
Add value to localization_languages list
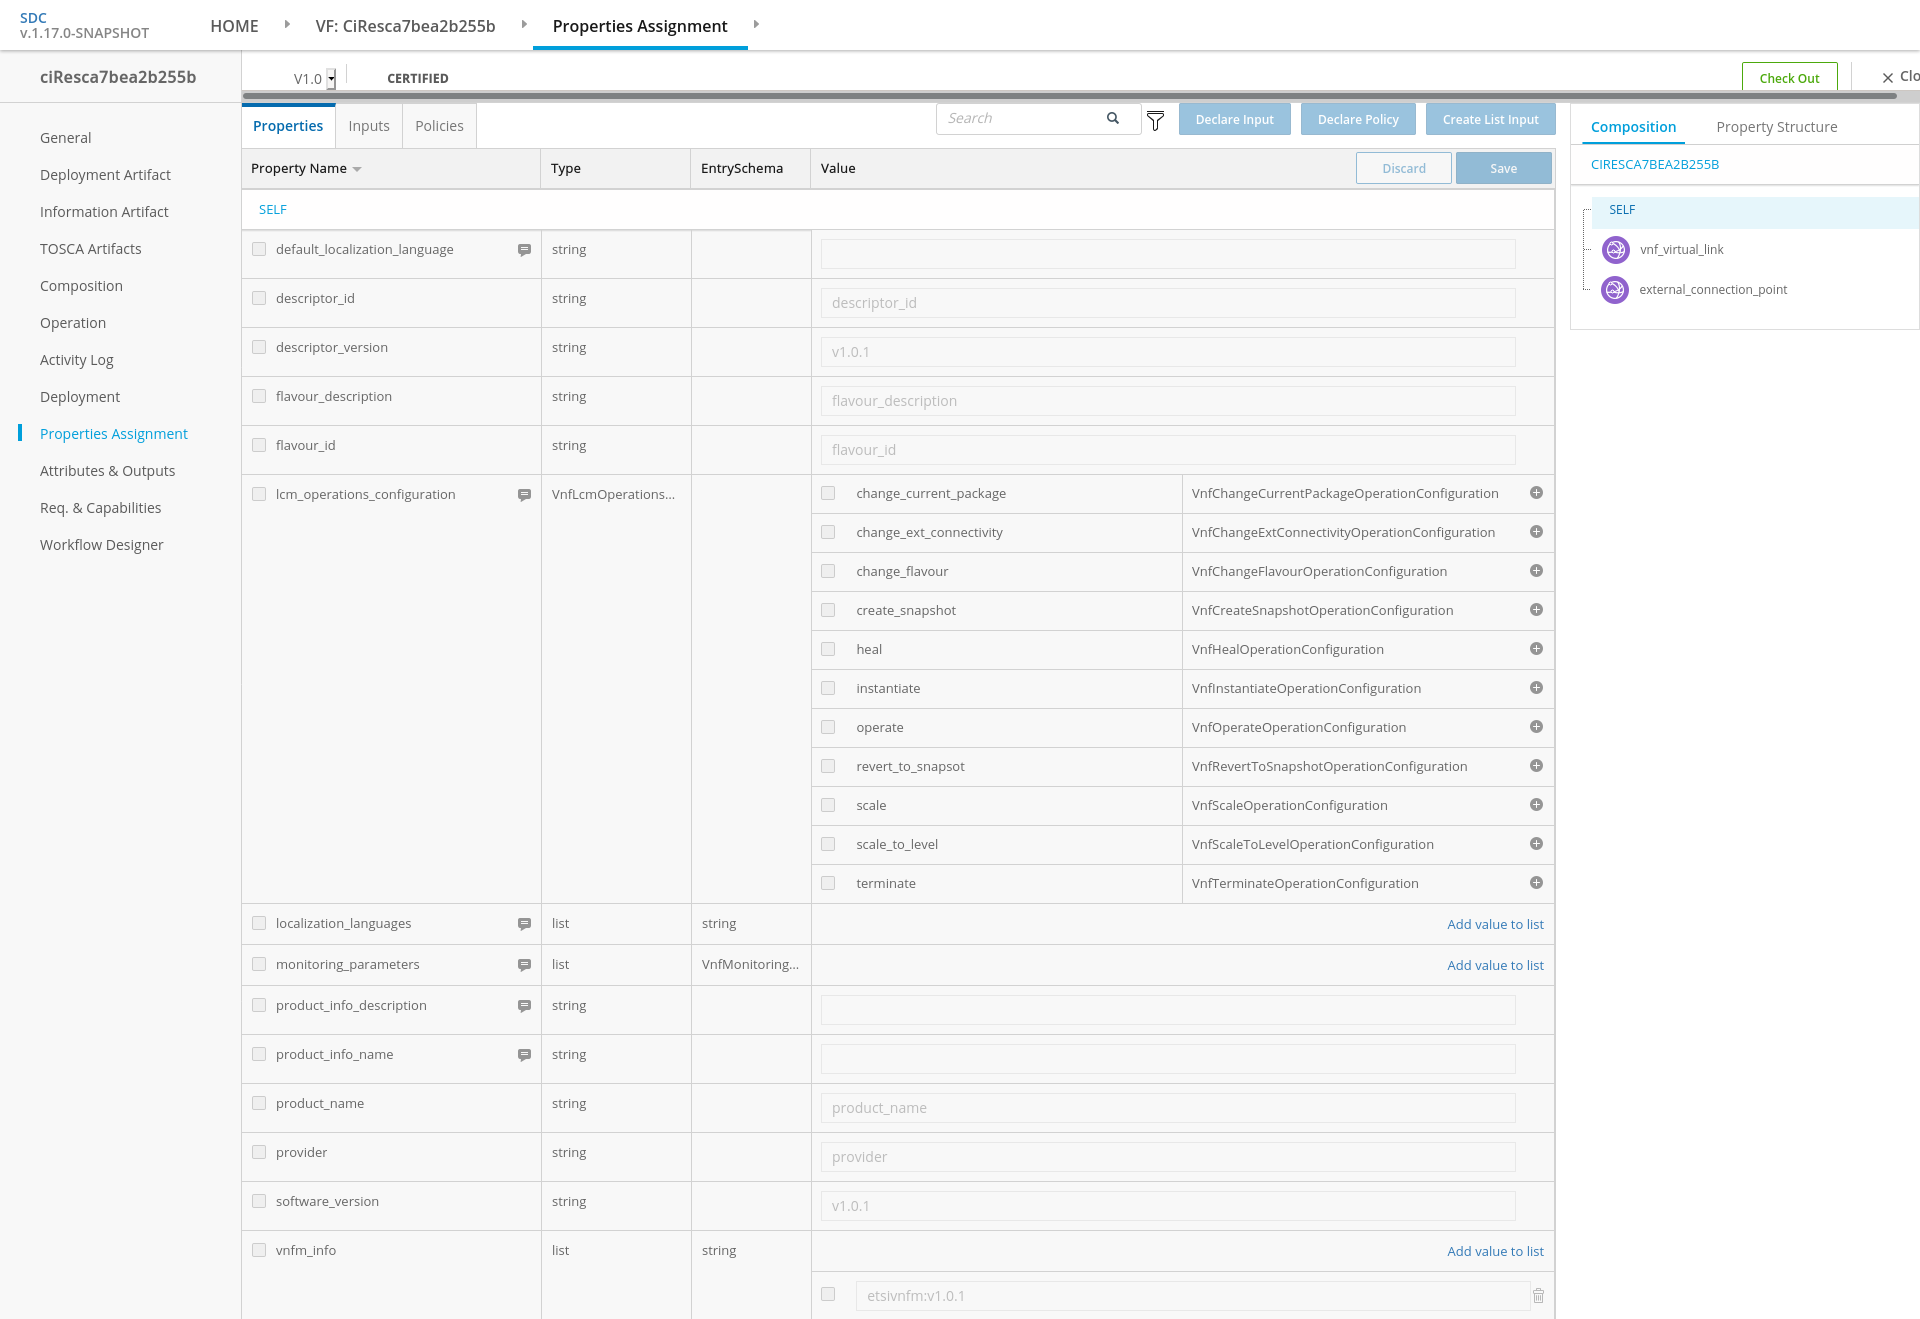[1495, 924]
